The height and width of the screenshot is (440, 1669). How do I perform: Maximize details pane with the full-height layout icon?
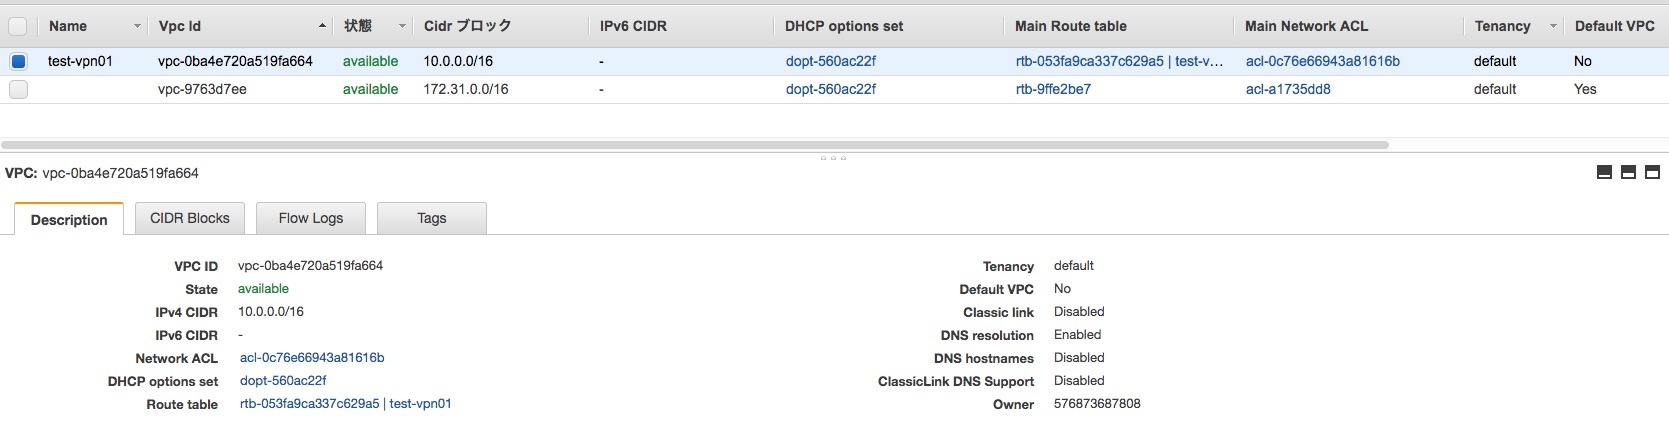click(x=1652, y=173)
